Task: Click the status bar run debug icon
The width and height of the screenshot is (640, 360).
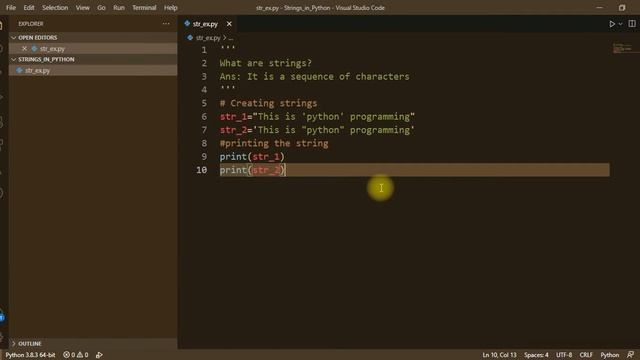Action: pyautogui.click(x=99, y=355)
